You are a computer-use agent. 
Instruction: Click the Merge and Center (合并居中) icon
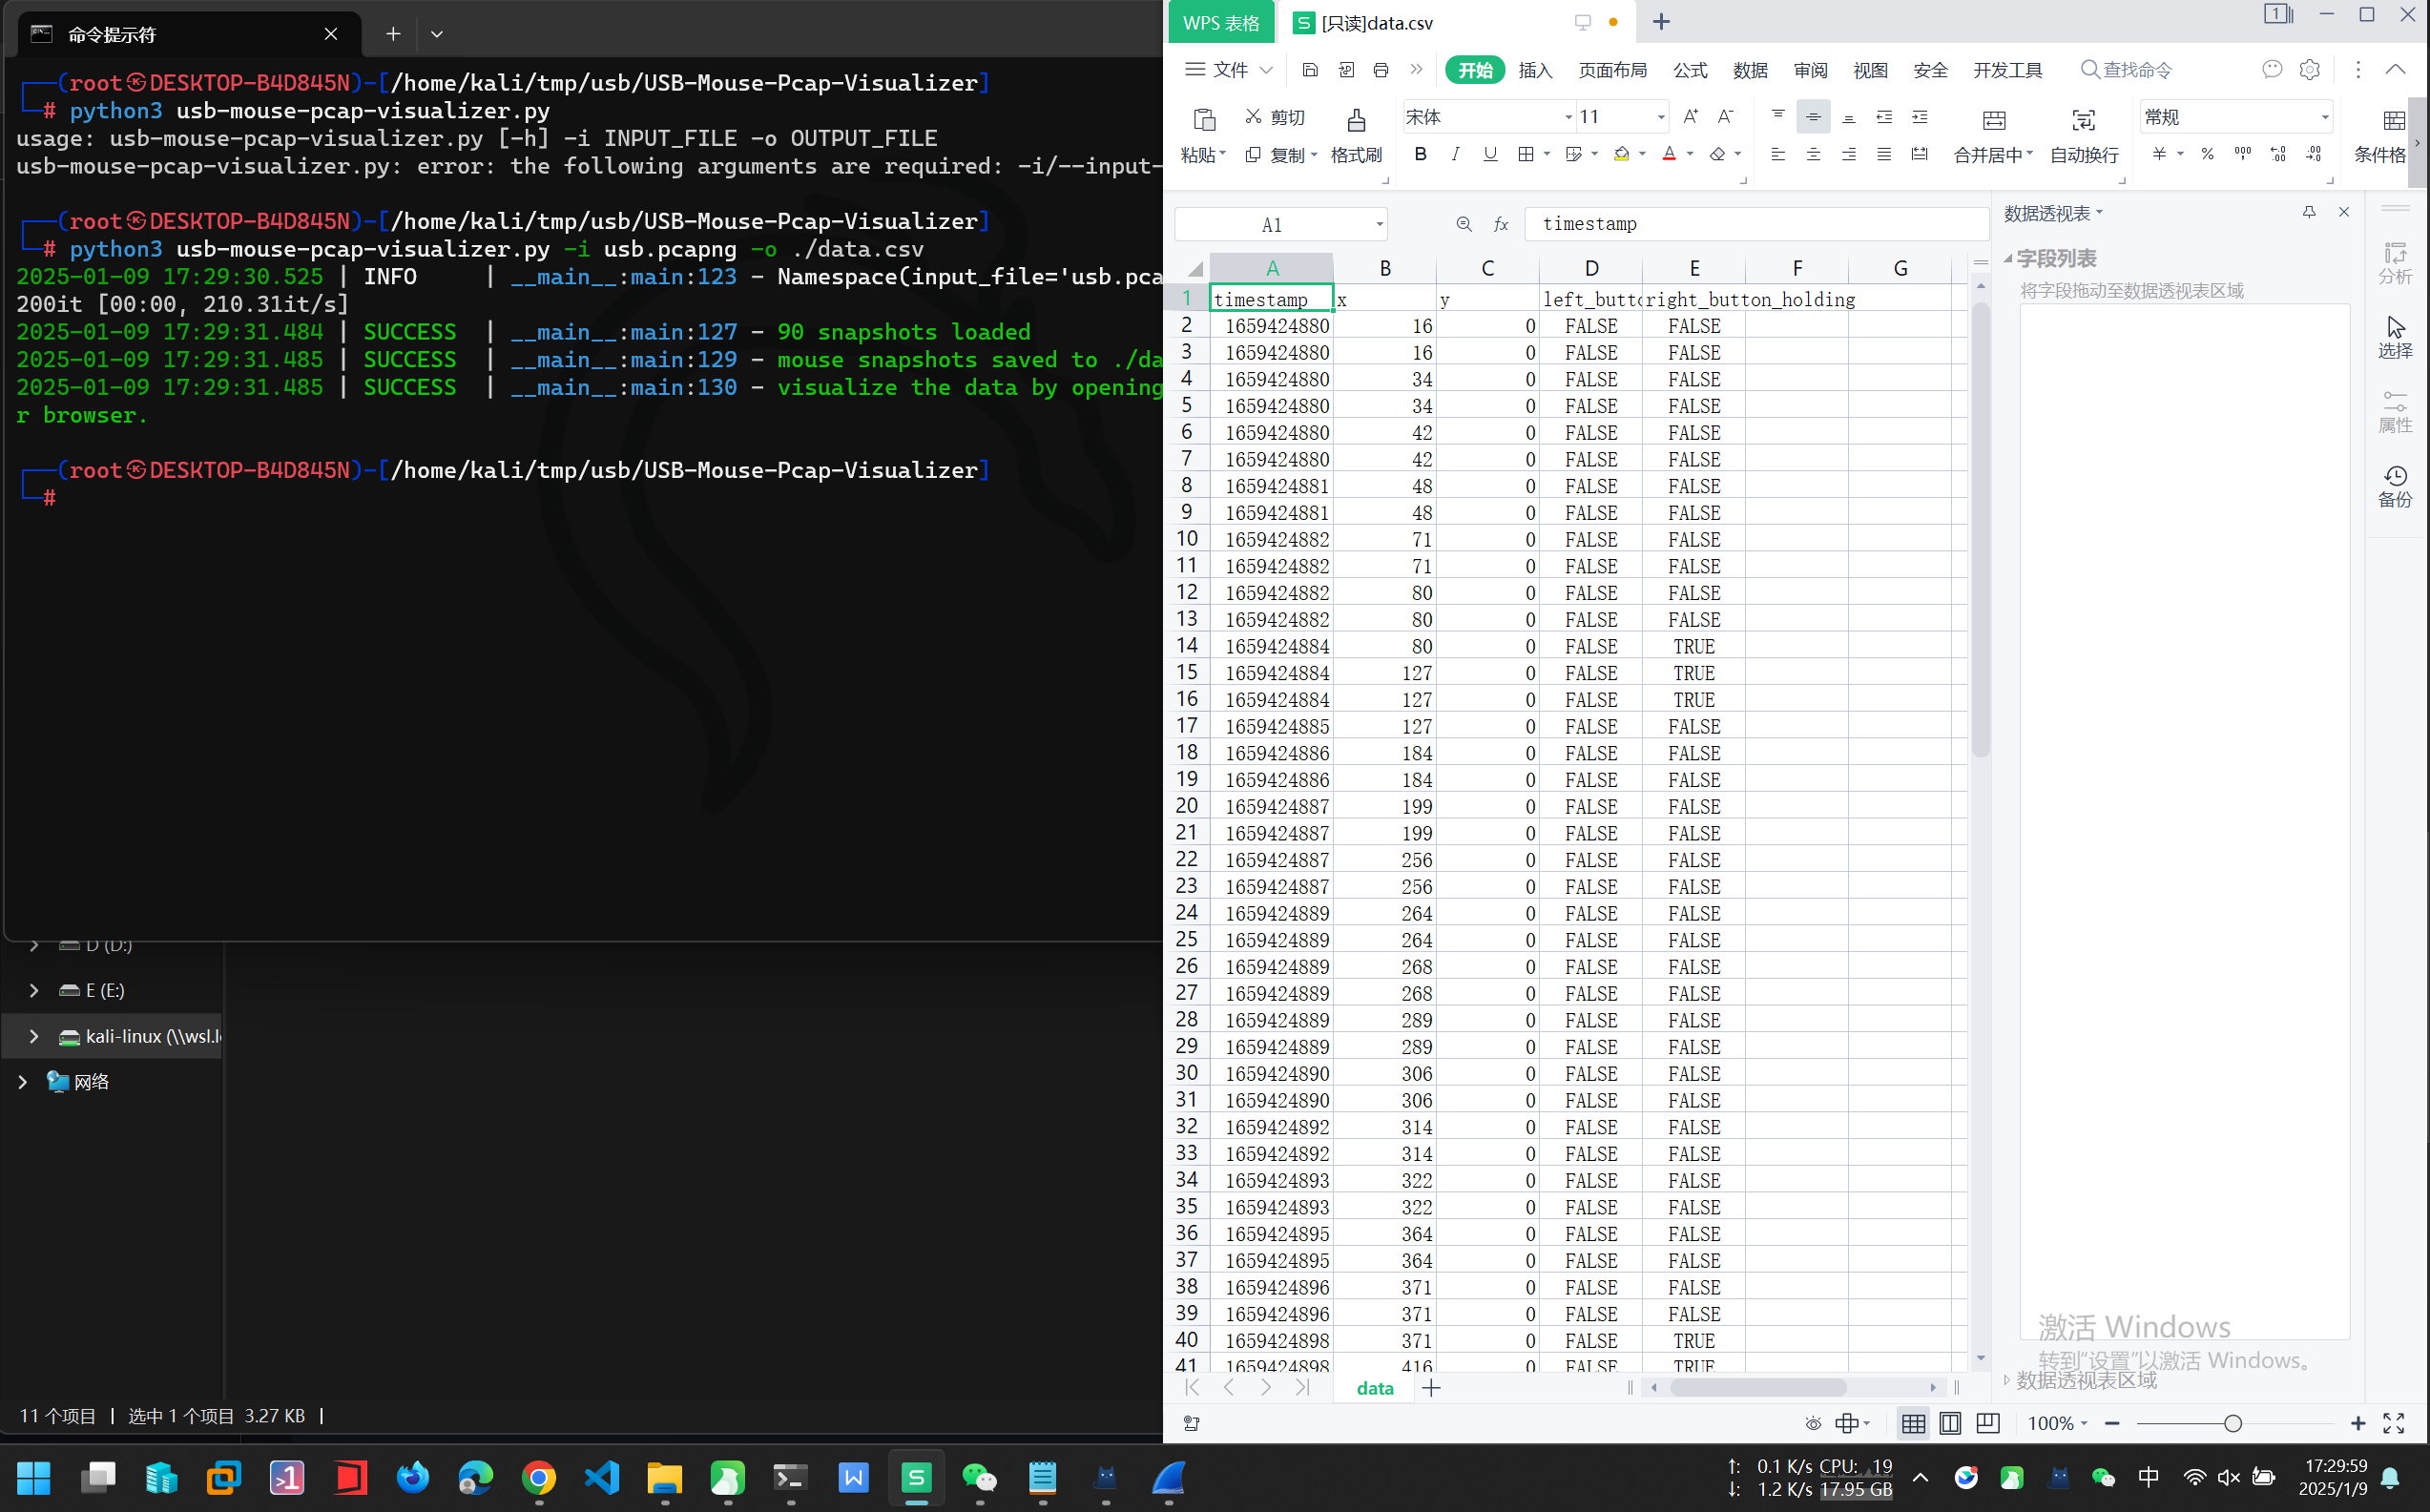click(1993, 121)
